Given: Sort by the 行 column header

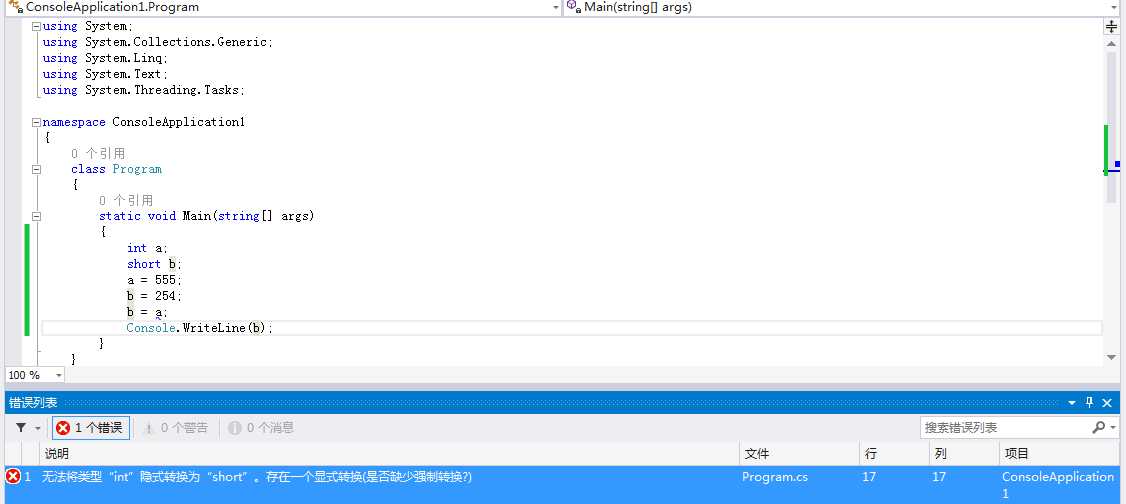Looking at the screenshot, I should tap(893, 454).
